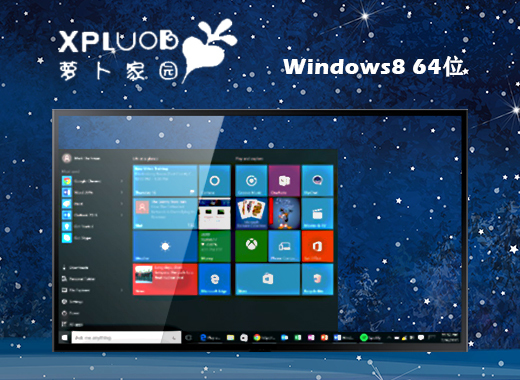Open OneNote on the taskbar
This screenshot has height=380, width=520.
click(x=311, y=338)
